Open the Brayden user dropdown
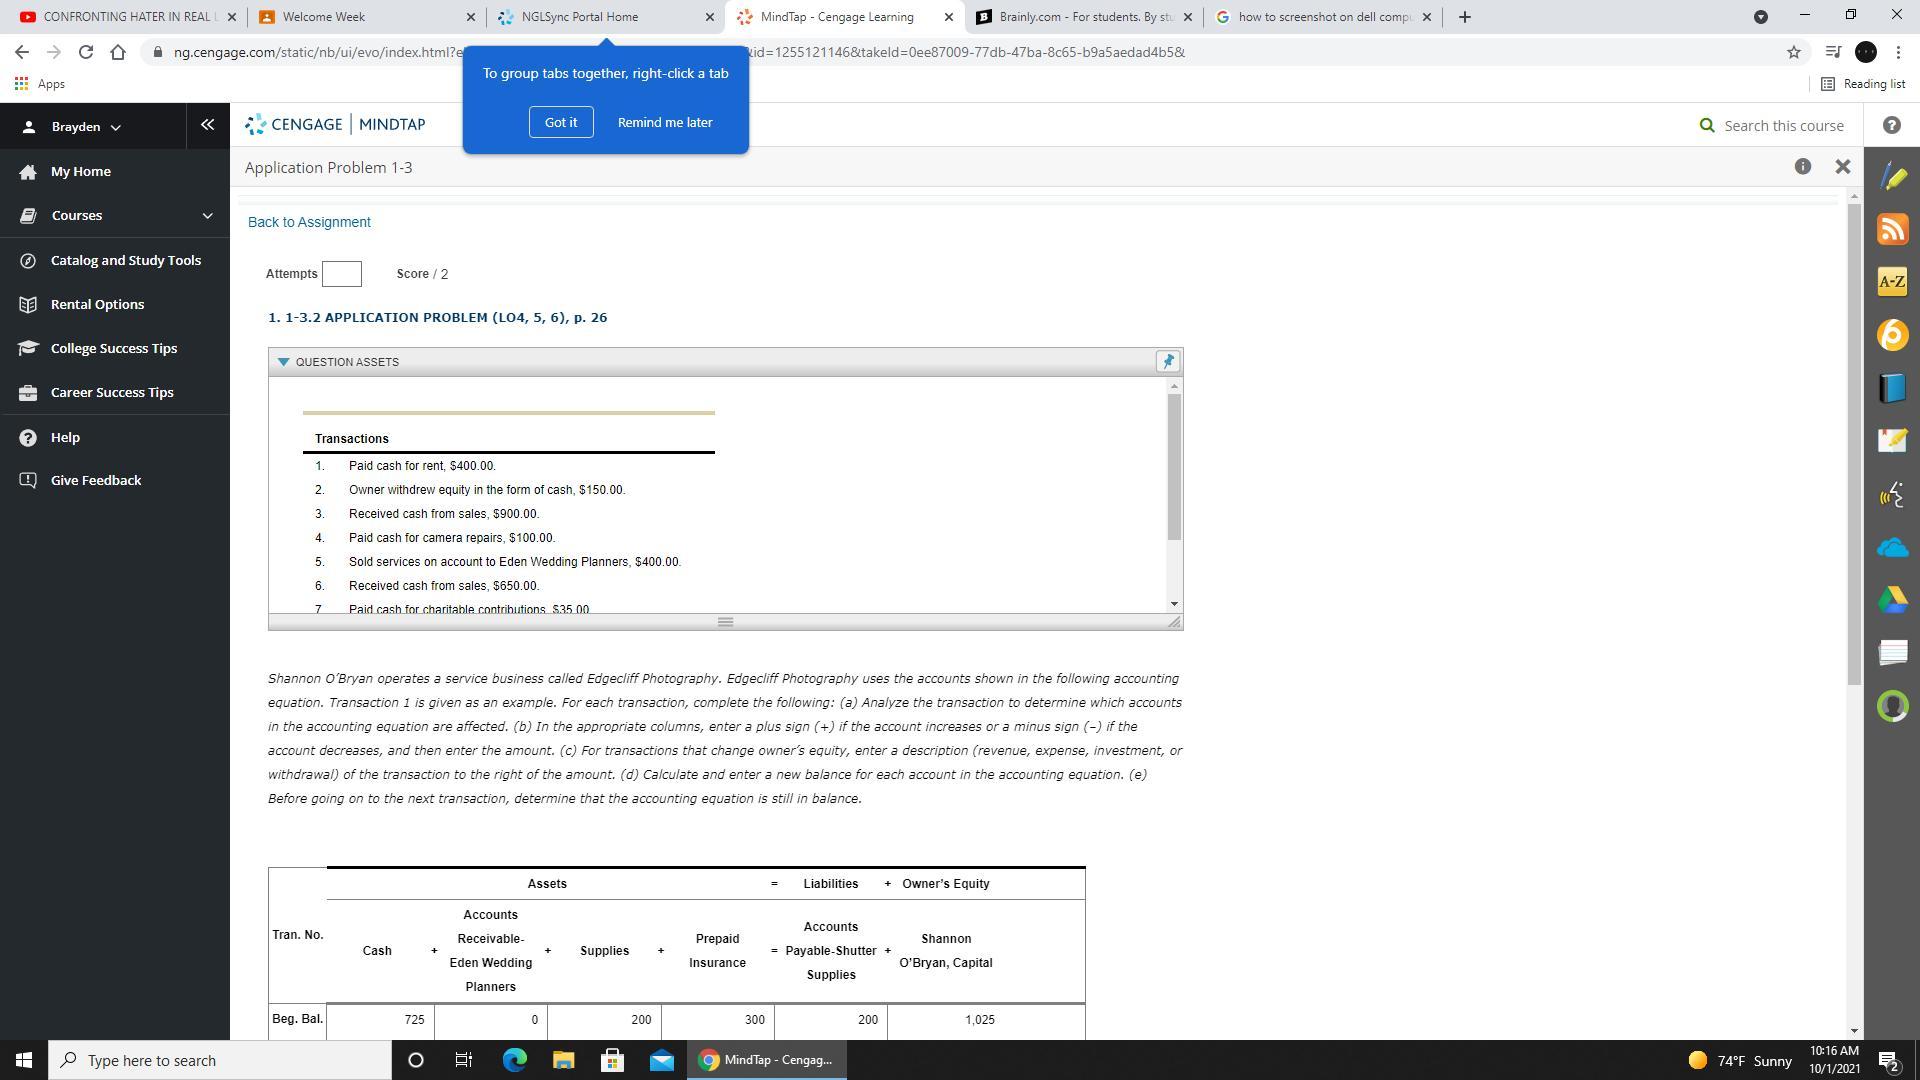1920x1080 pixels. pos(85,127)
